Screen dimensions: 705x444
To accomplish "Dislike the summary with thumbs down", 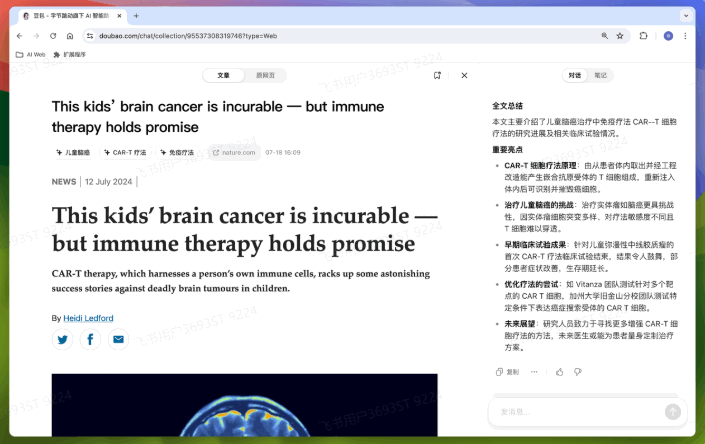I will (x=578, y=372).
